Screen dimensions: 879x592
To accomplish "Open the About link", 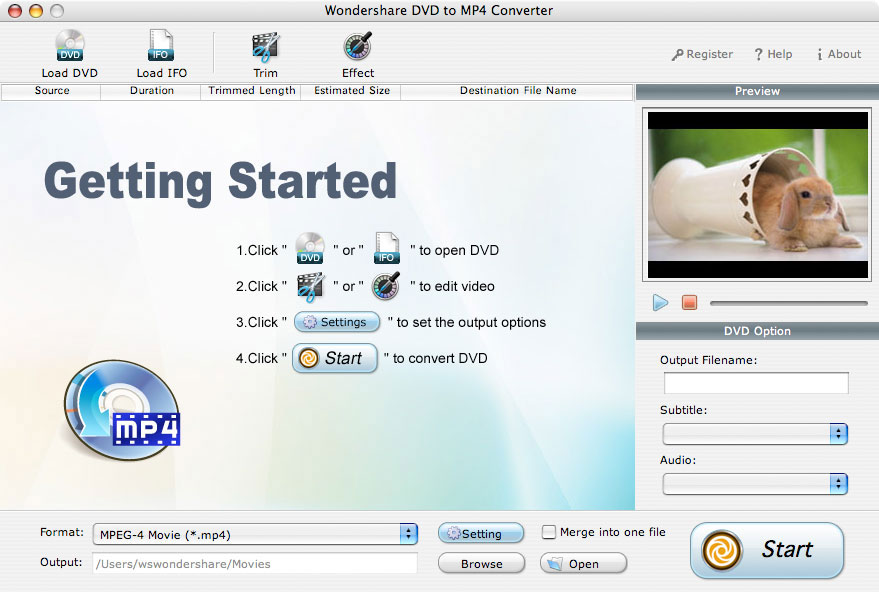I will click(839, 54).
